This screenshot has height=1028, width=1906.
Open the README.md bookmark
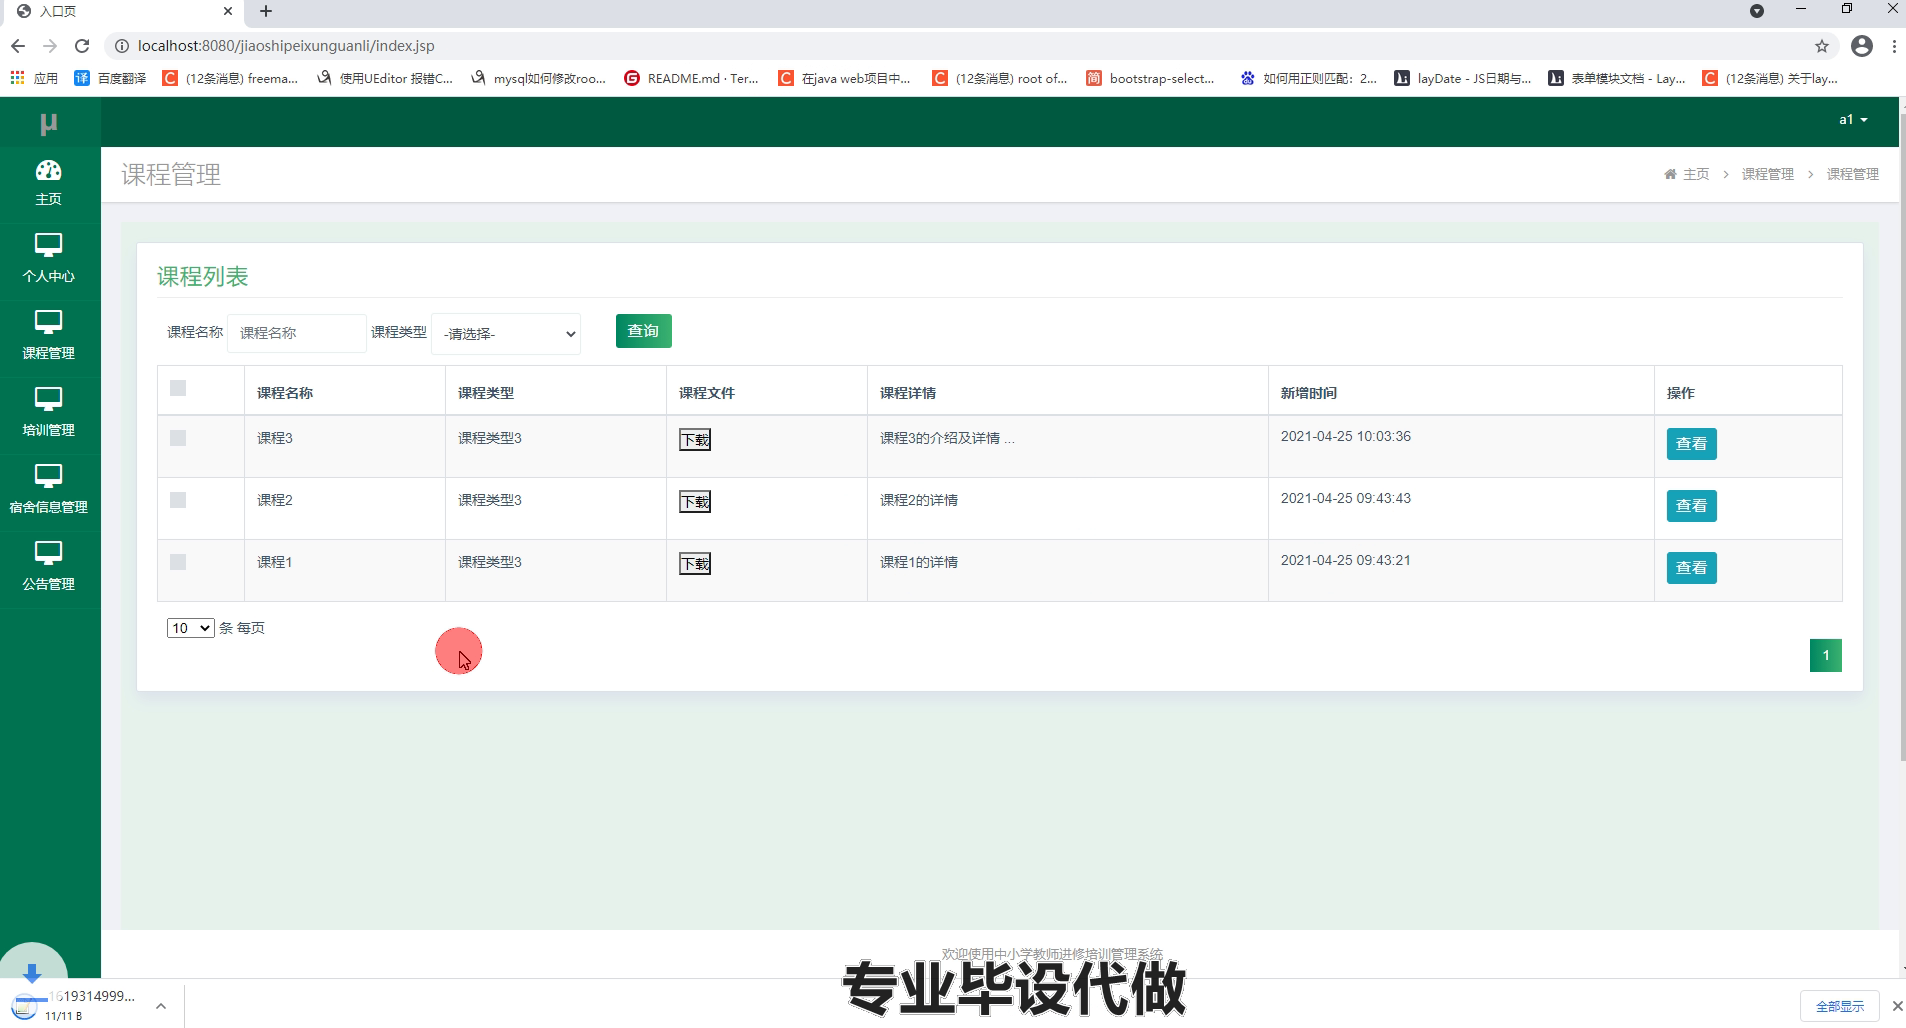(691, 78)
